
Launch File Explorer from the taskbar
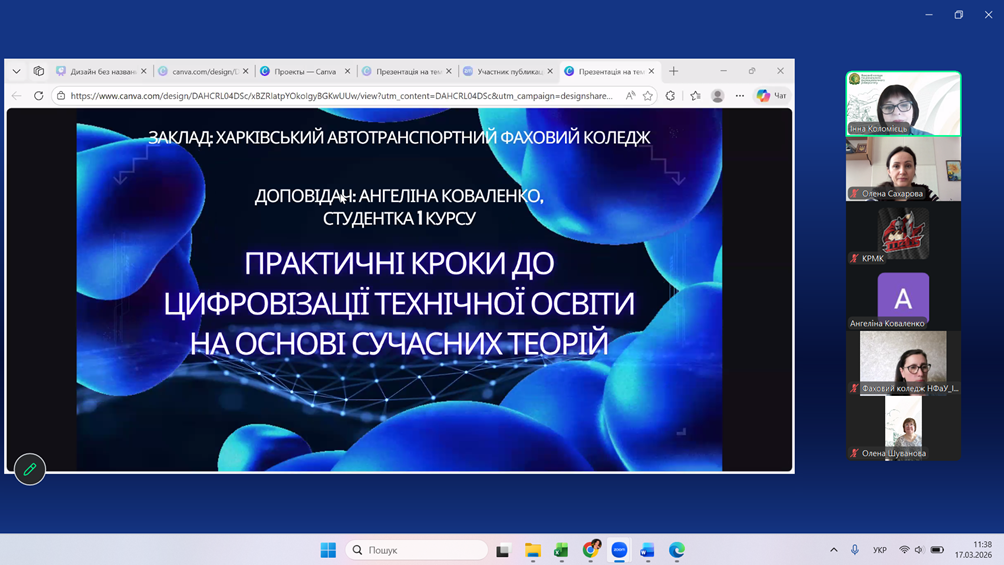point(533,550)
